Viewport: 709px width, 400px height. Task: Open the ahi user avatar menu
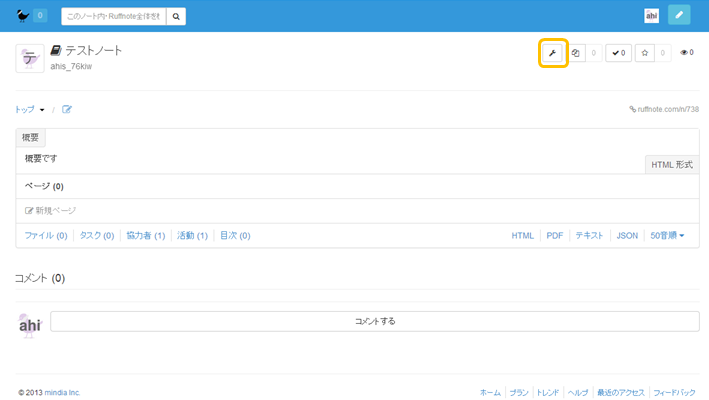point(651,16)
